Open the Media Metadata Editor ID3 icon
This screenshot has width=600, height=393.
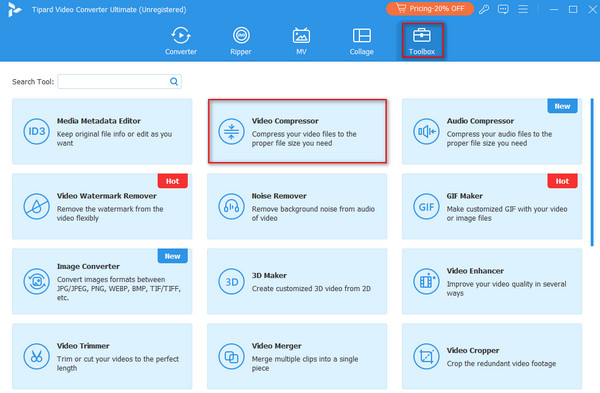36,131
